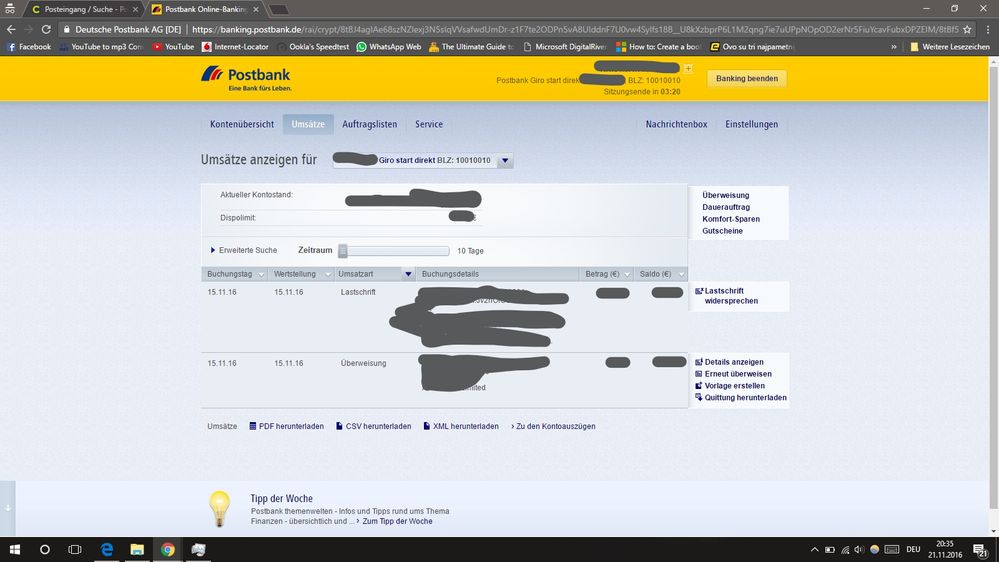Open Task View in taskbar

(75, 549)
